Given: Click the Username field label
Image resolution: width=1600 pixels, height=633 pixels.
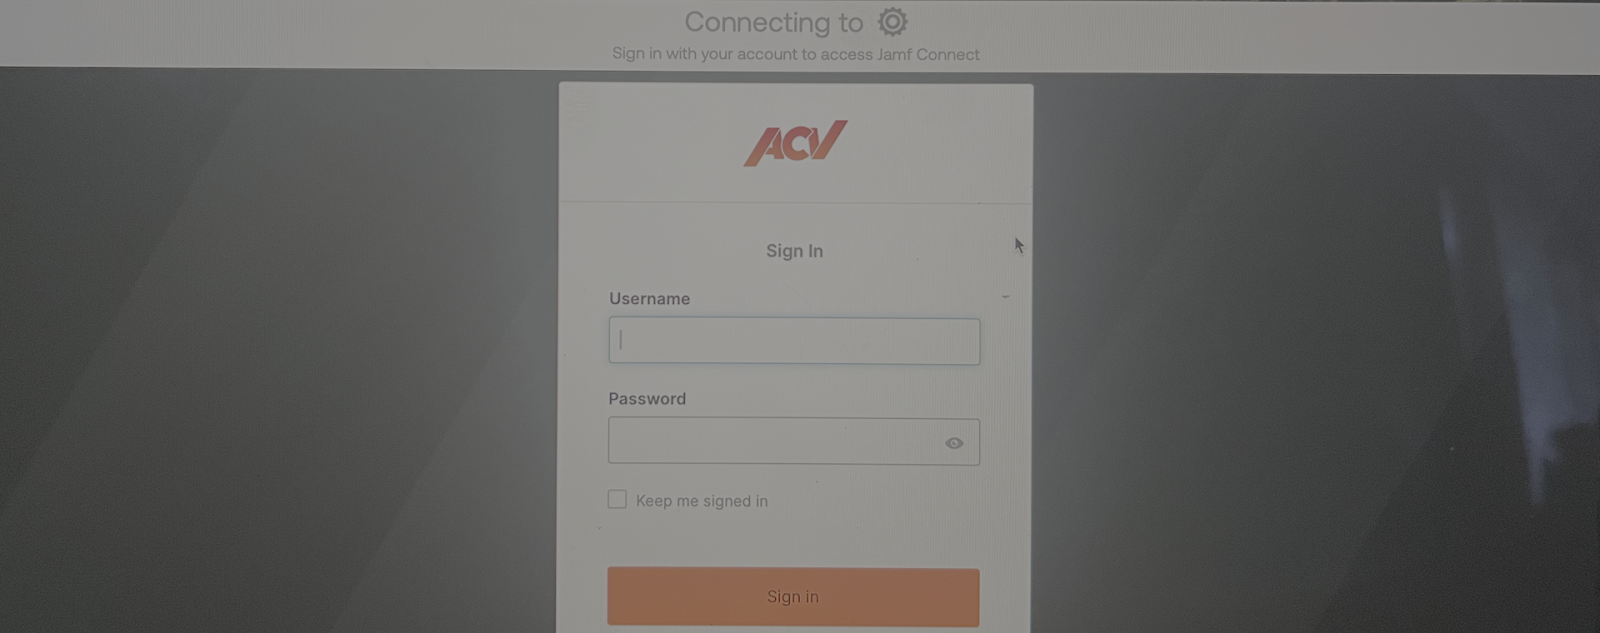Looking at the screenshot, I should point(649,299).
